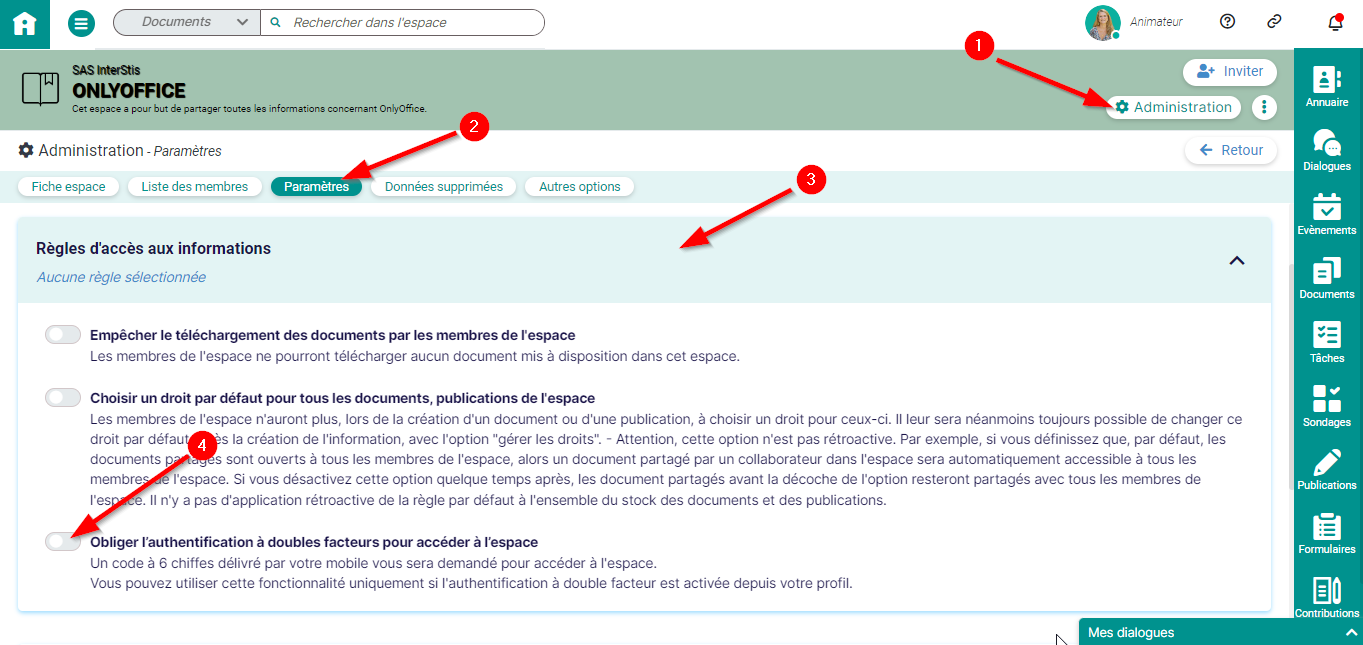The height and width of the screenshot is (645, 1363).
Task: Open the notifications bell
Action: tap(1335, 22)
